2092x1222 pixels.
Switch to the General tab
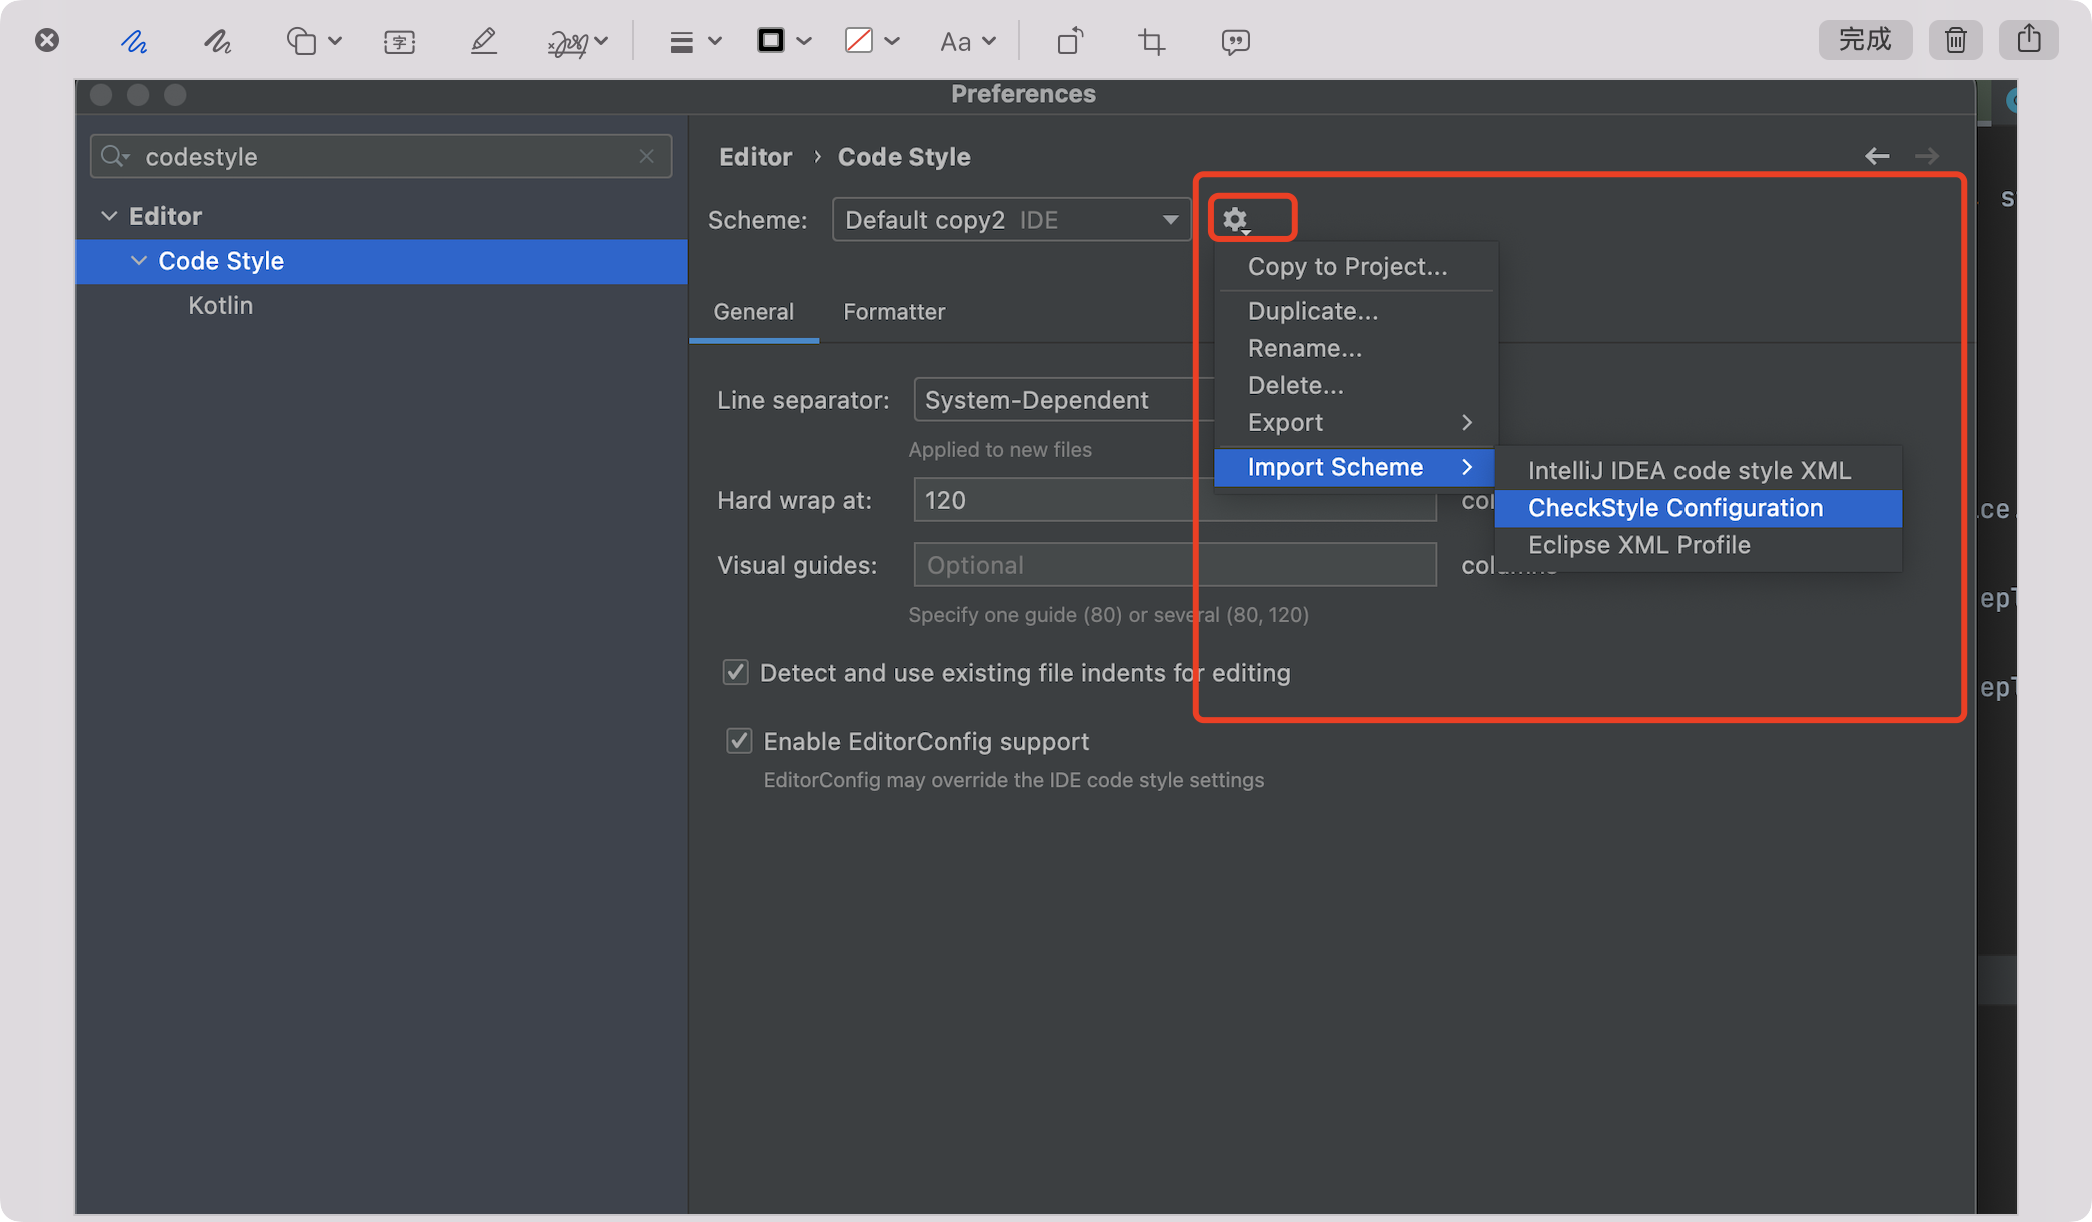(755, 310)
